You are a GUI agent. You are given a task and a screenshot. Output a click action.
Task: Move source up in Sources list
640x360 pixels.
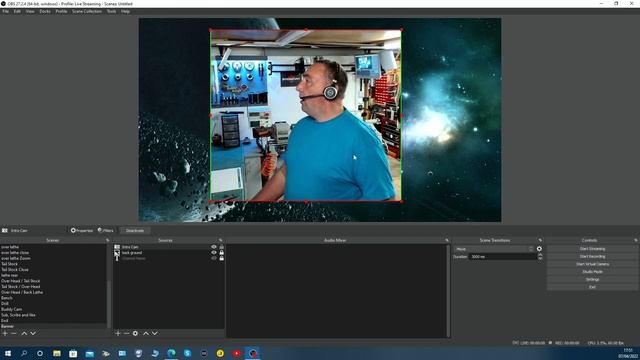[x=146, y=333]
